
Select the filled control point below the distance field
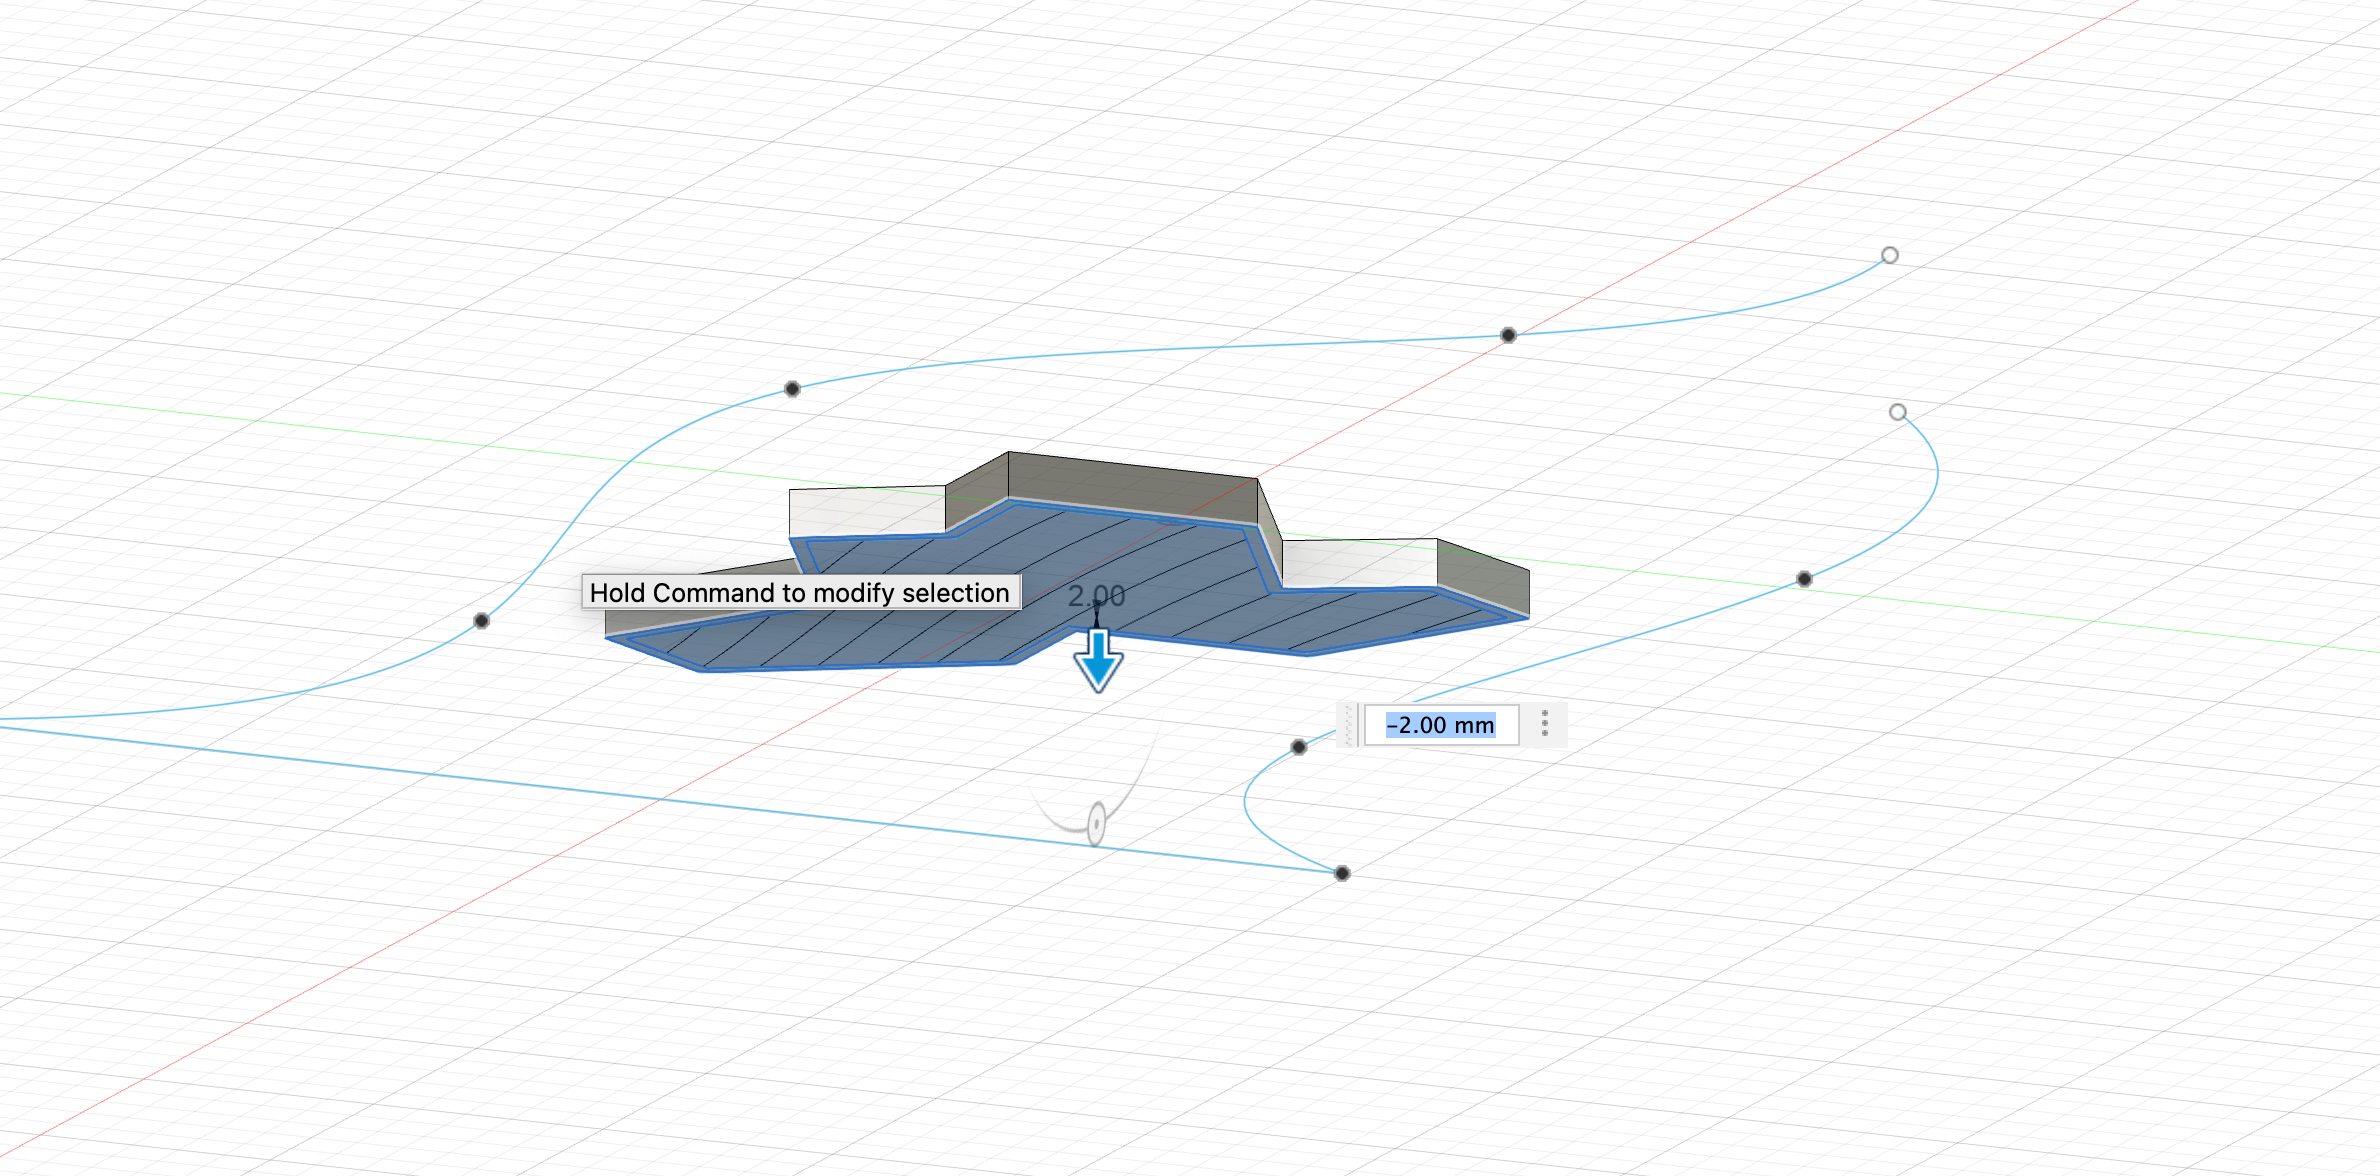(1297, 746)
